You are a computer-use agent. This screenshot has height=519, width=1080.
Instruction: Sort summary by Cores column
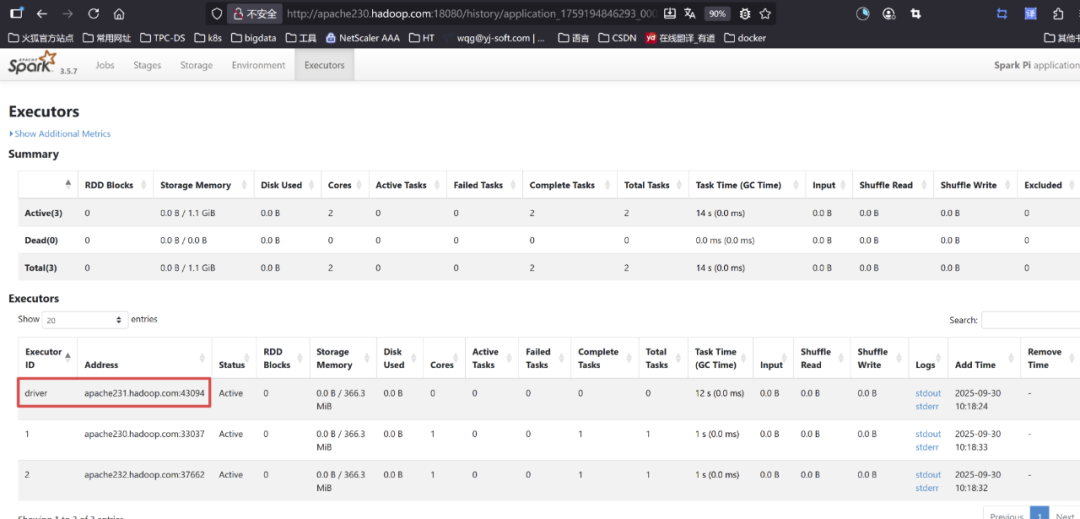pyautogui.click(x=344, y=185)
